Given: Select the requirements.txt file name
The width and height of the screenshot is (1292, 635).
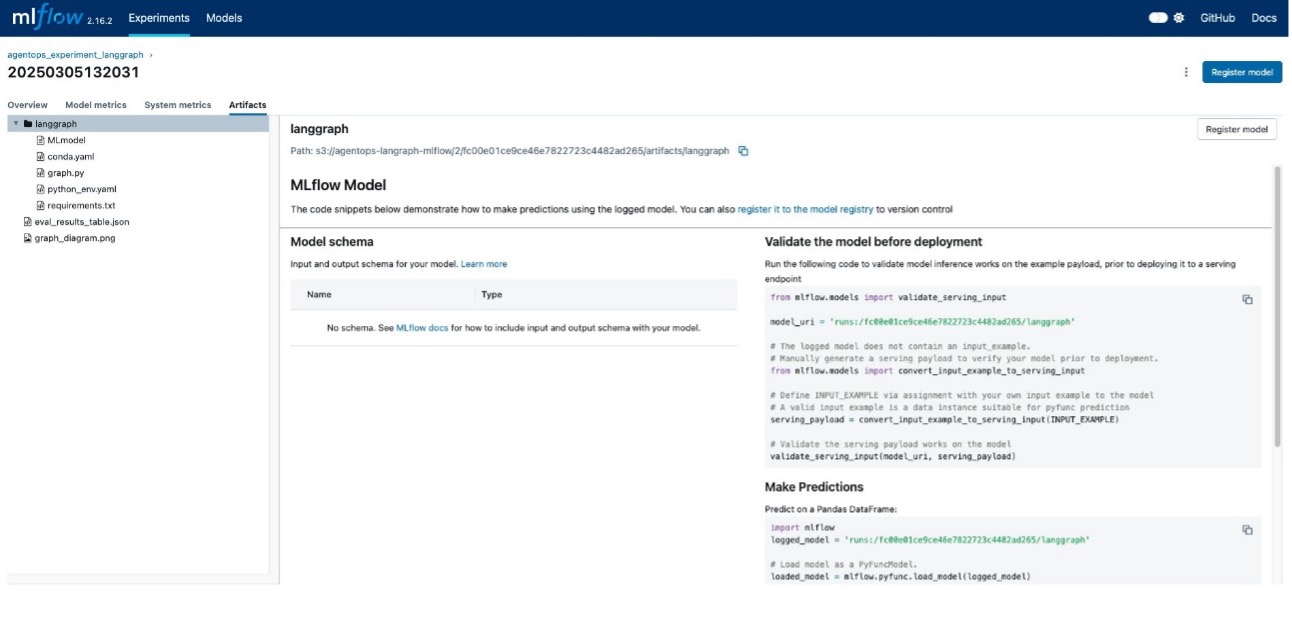Looking at the screenshot, I should click(x=81, y=205).
